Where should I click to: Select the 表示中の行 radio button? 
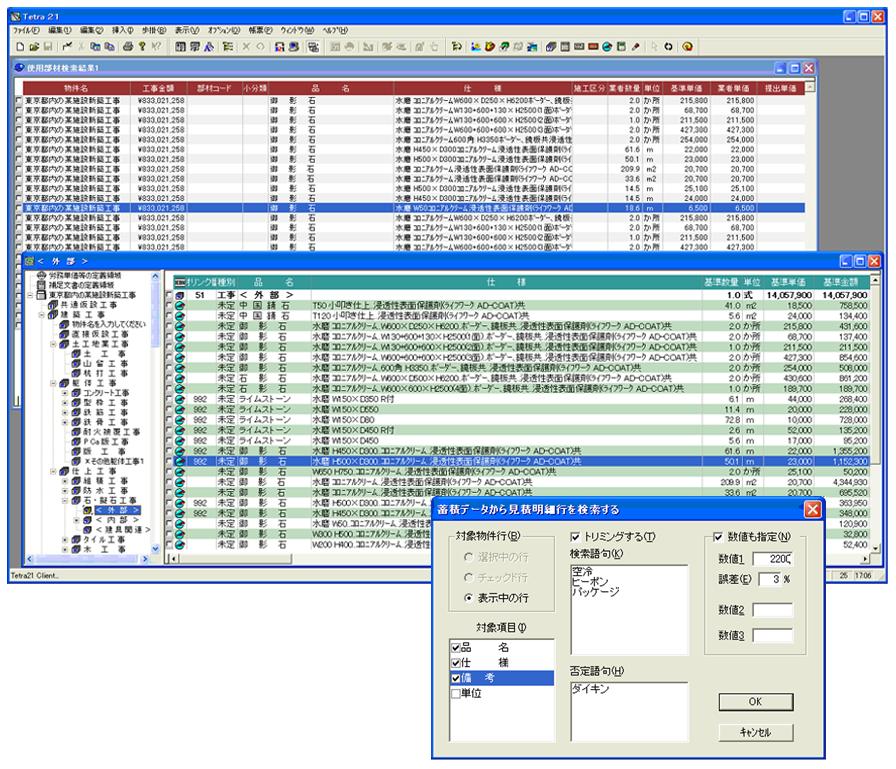tap(467, 598)
